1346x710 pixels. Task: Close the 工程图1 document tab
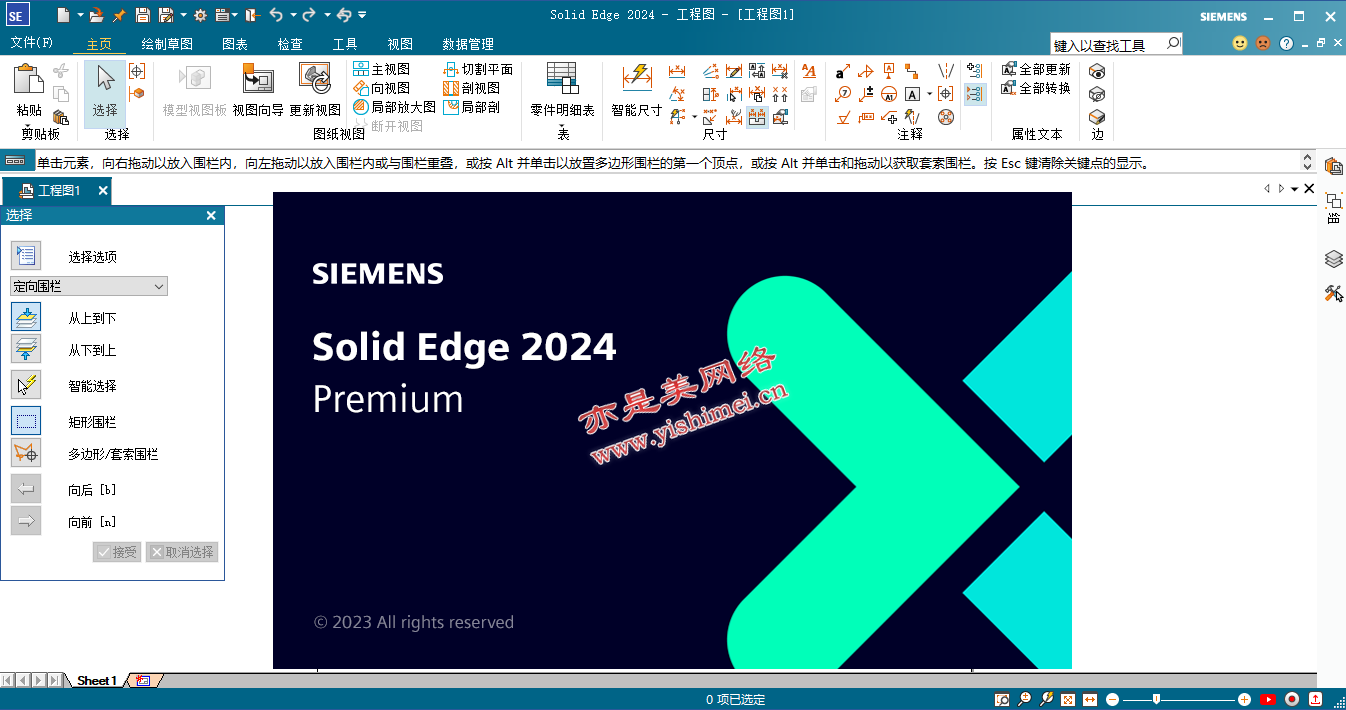tap(103, 190)
